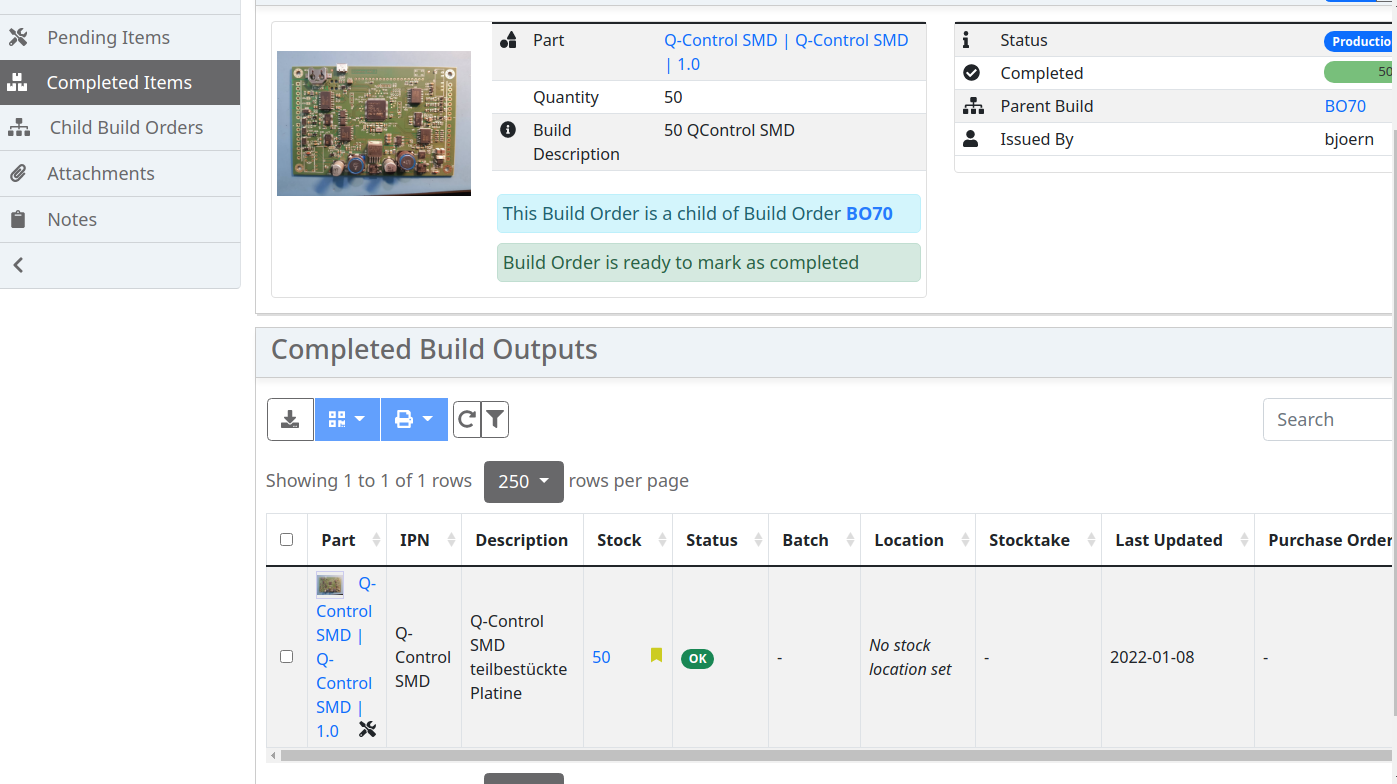Image resolution: width=1397 pixels, height=784 pixels.
Task: Open the Child Build Orders tab
Action: [x=120, y=128]
